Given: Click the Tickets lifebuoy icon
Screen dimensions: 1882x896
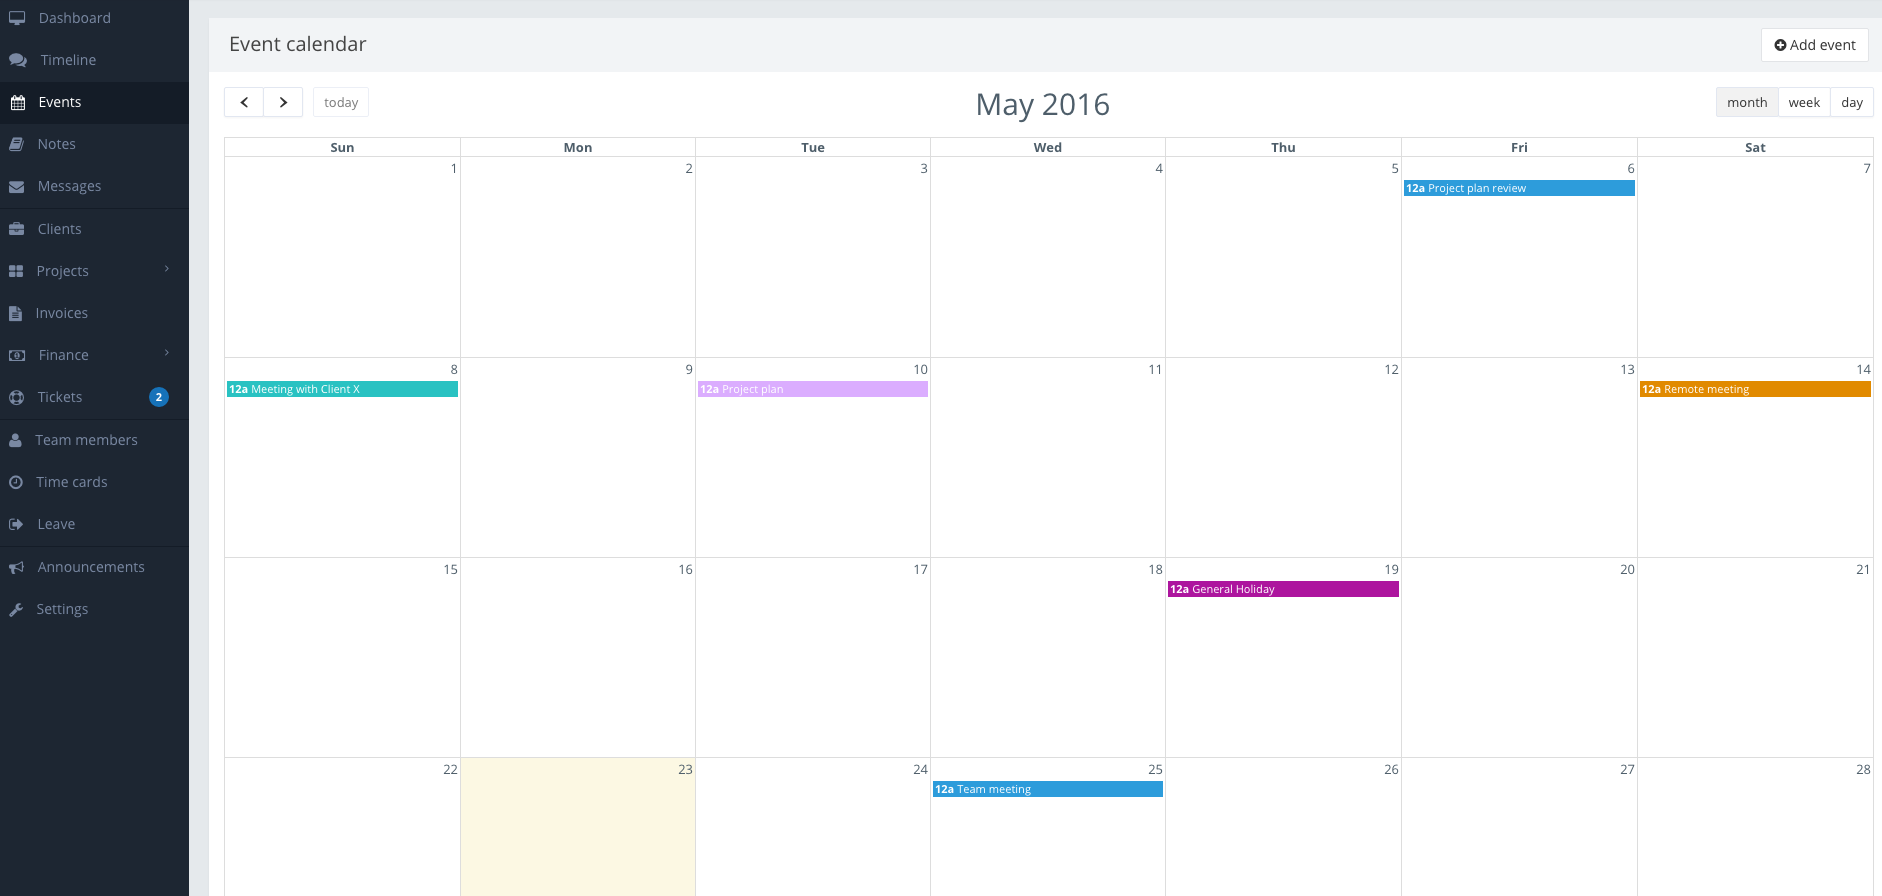Looking at the screenshot, I should 16,397.
